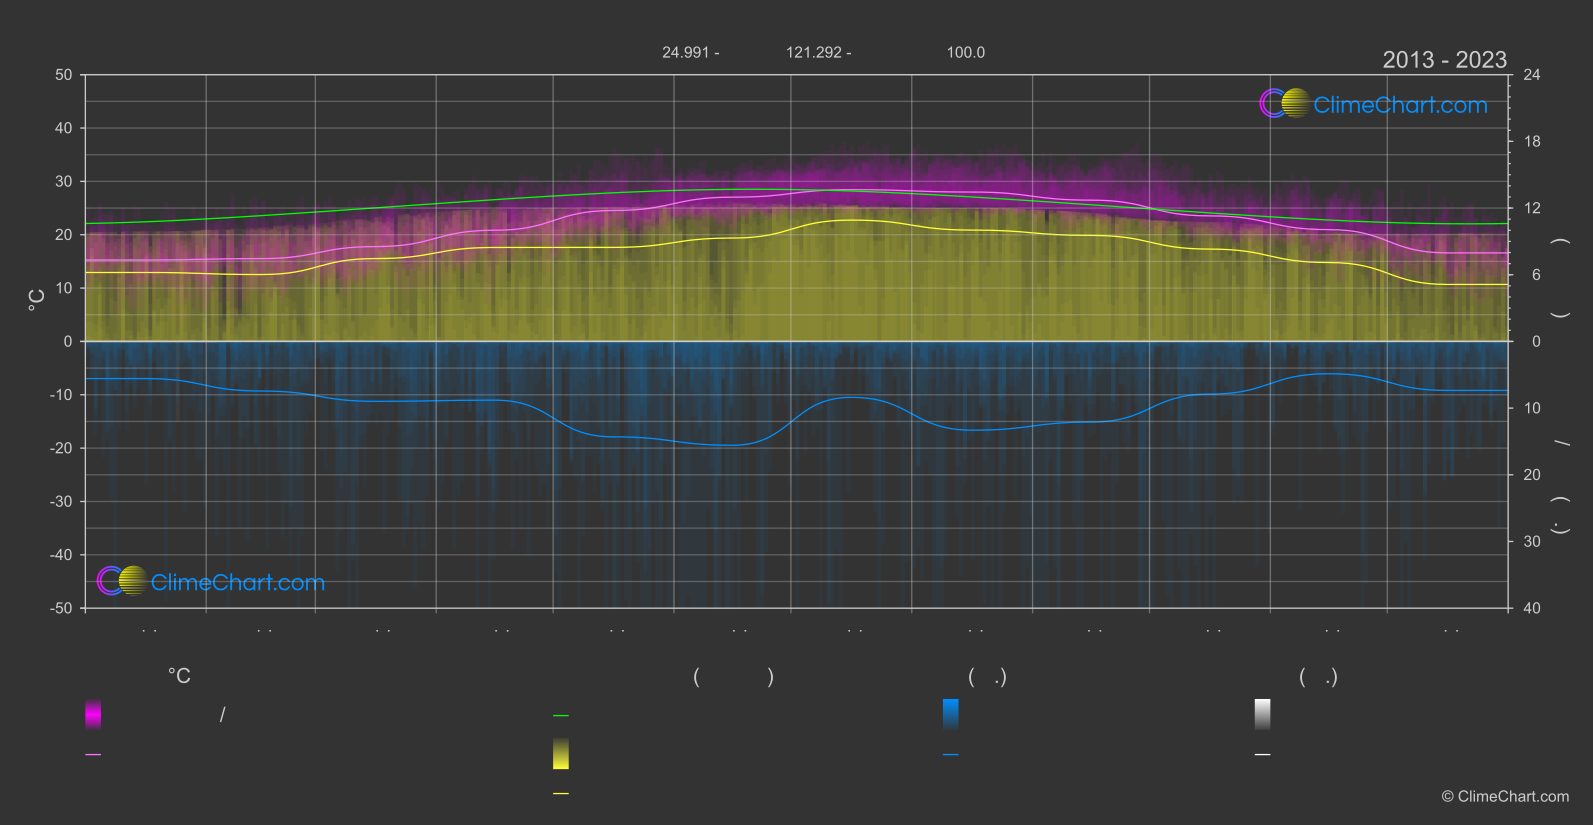Click the yellow sunshine gradient legend swatch
The width and height of the screenshot is (1593, 825).
(561, 754)
